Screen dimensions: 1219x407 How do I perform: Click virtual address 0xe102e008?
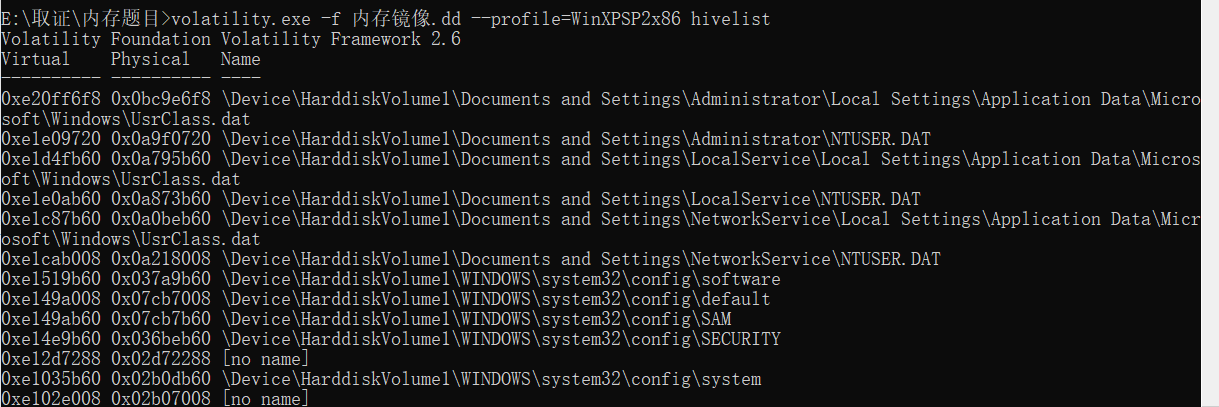click(x=51, y=399)
